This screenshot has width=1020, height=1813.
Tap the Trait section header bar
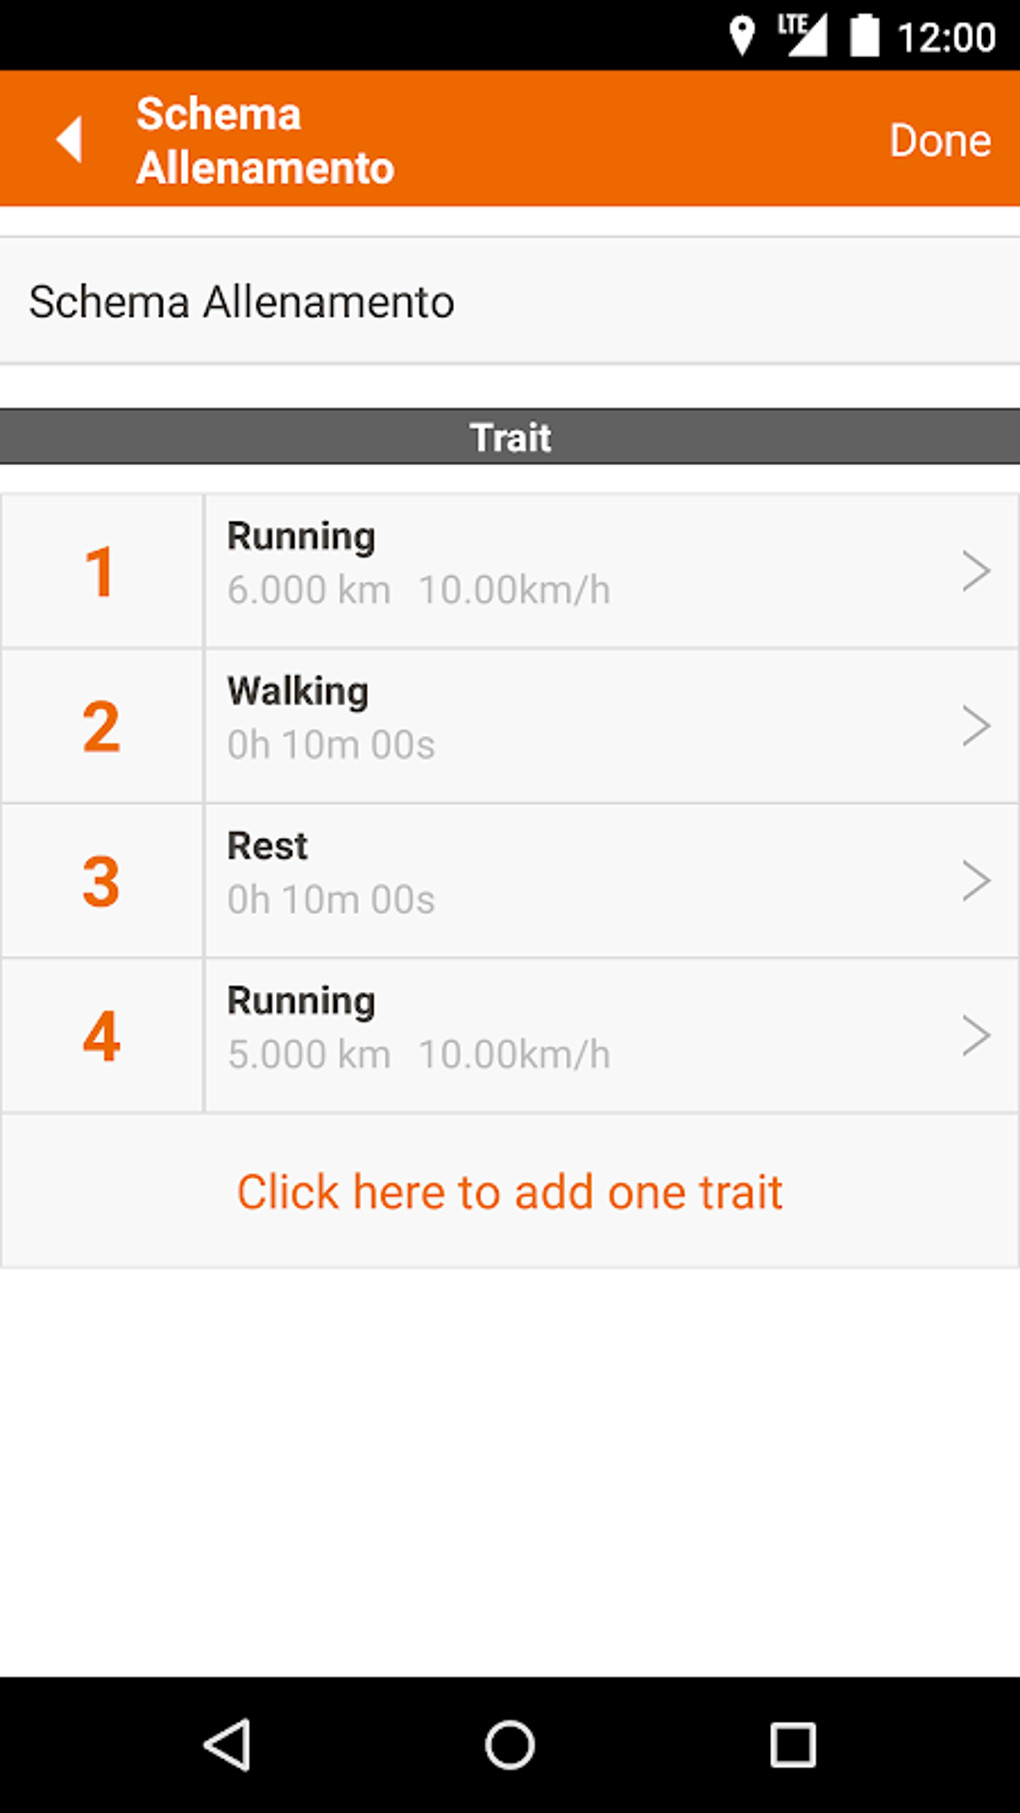(510, 437)
